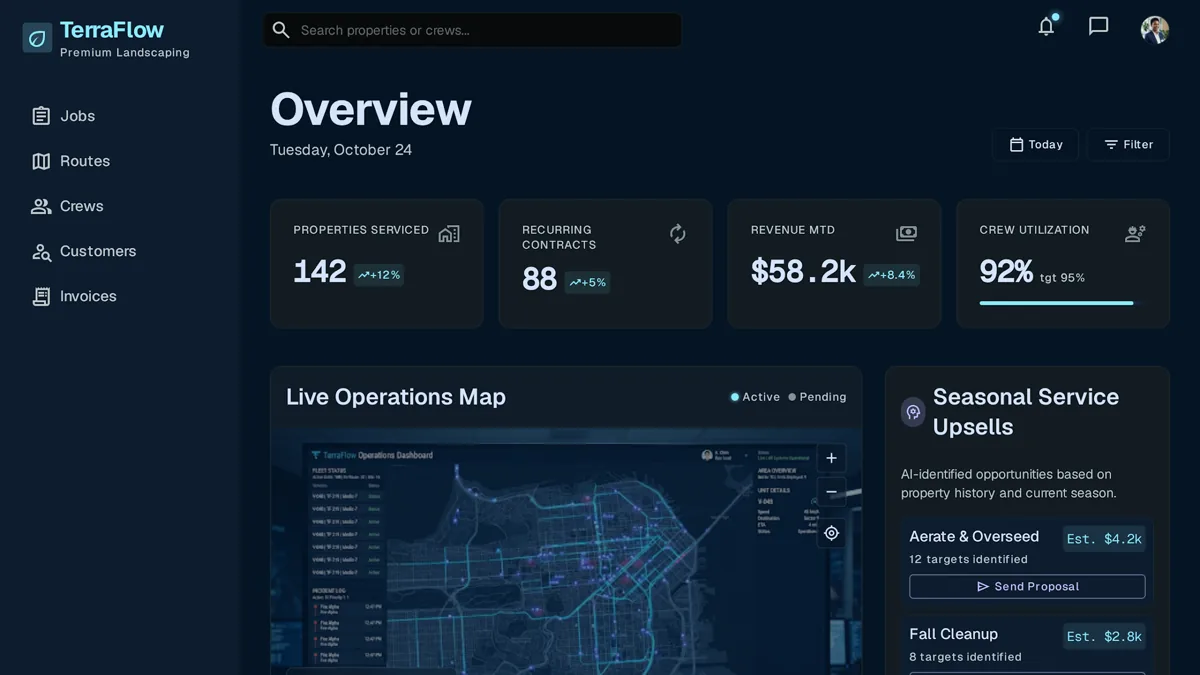Zoom out on the operations map
The height and width of the screenshot is (675, 1200).
(831, 493)
